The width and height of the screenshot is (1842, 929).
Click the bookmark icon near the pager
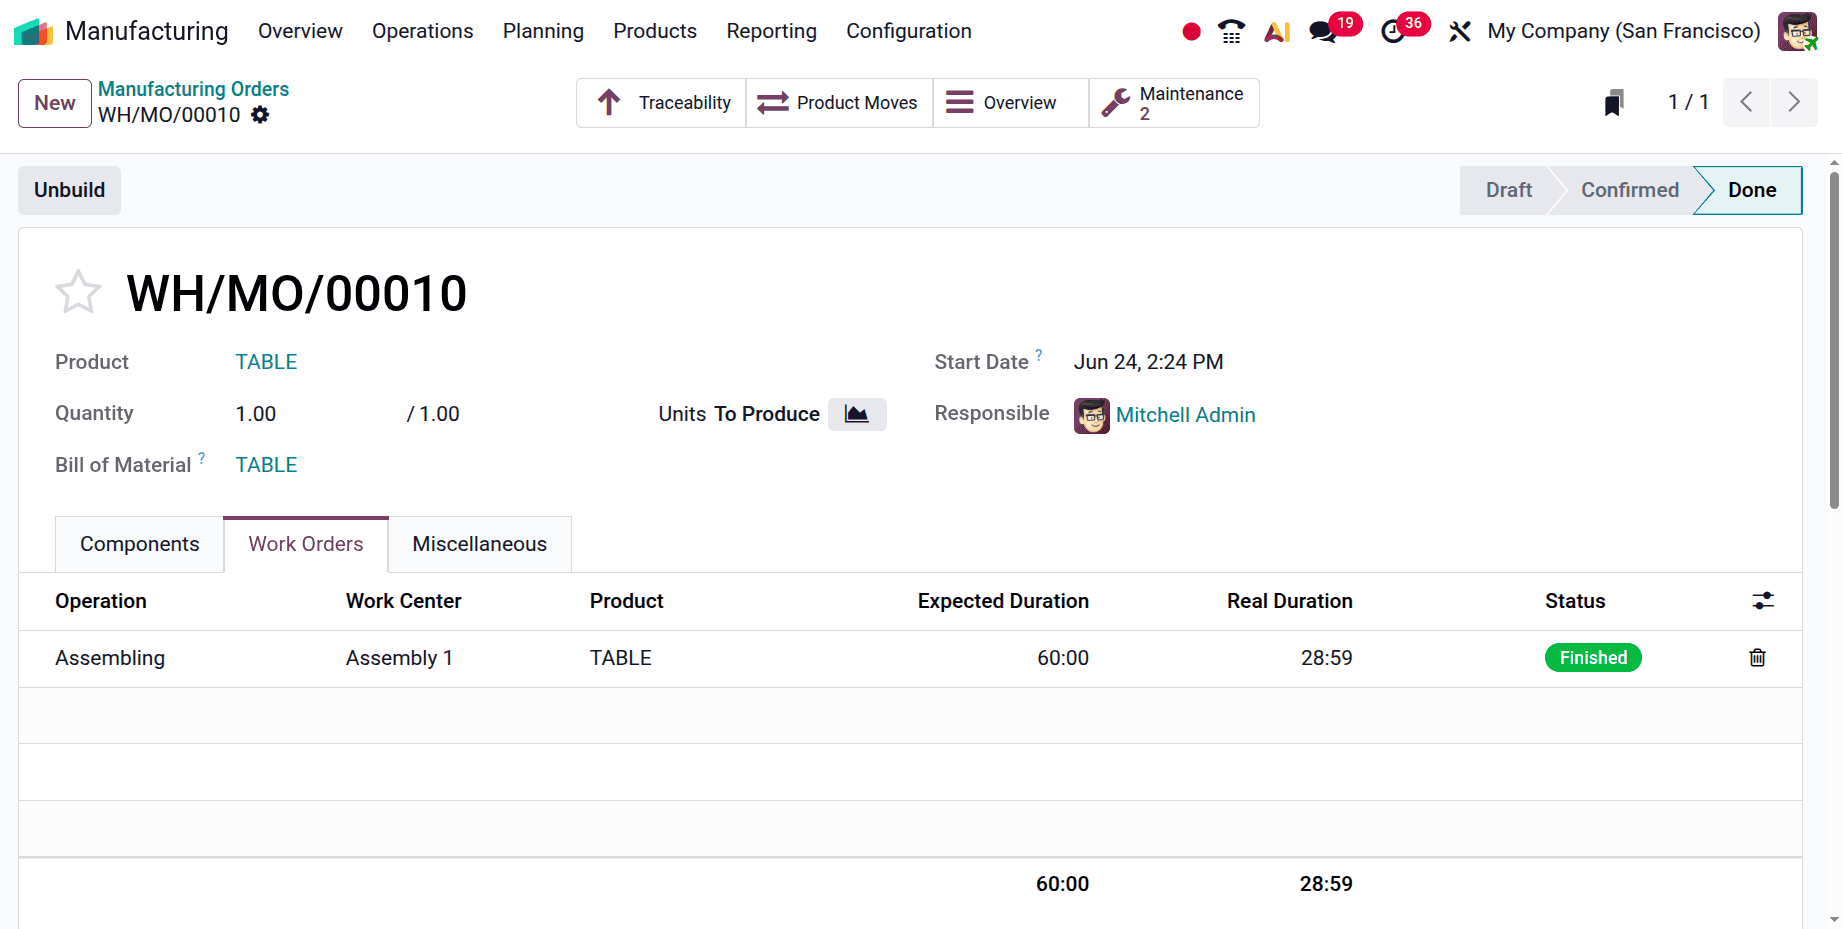(x=1614, y=103)
